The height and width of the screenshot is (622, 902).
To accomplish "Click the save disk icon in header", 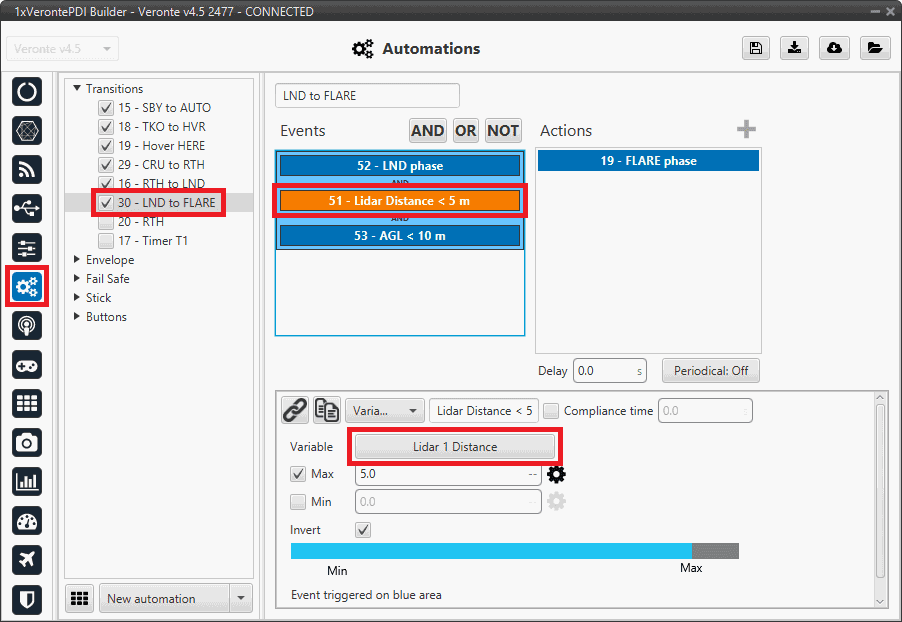I will pos(757,48).
